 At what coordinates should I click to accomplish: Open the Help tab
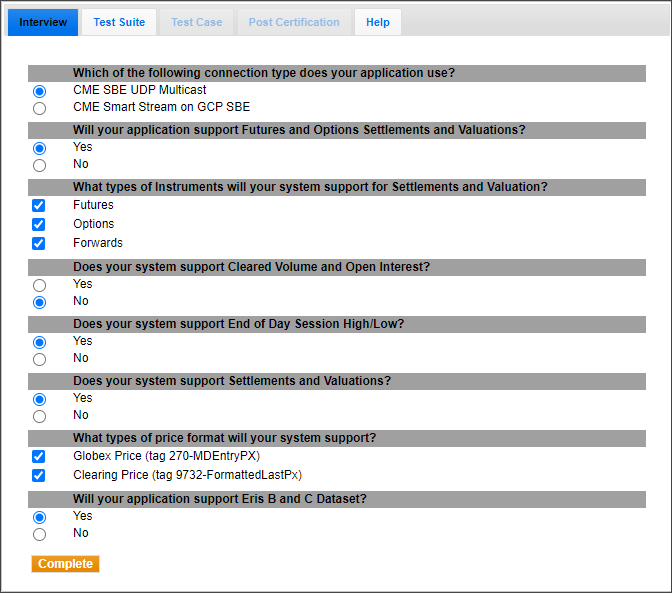coord(378,22)
